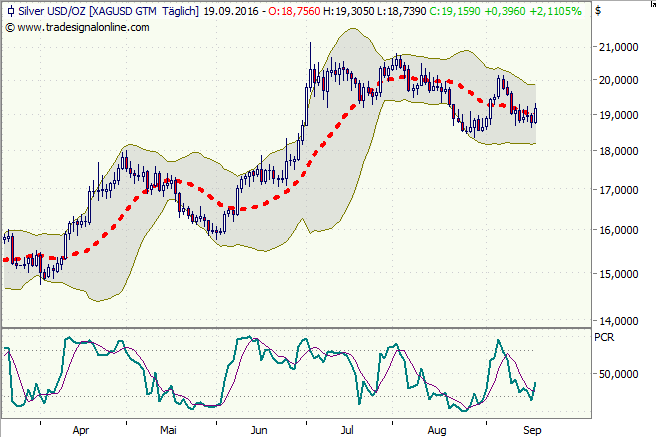Screen dimensions: 656x437
Task: Click the low value L:18,7390
Action: tap(402, 11)
